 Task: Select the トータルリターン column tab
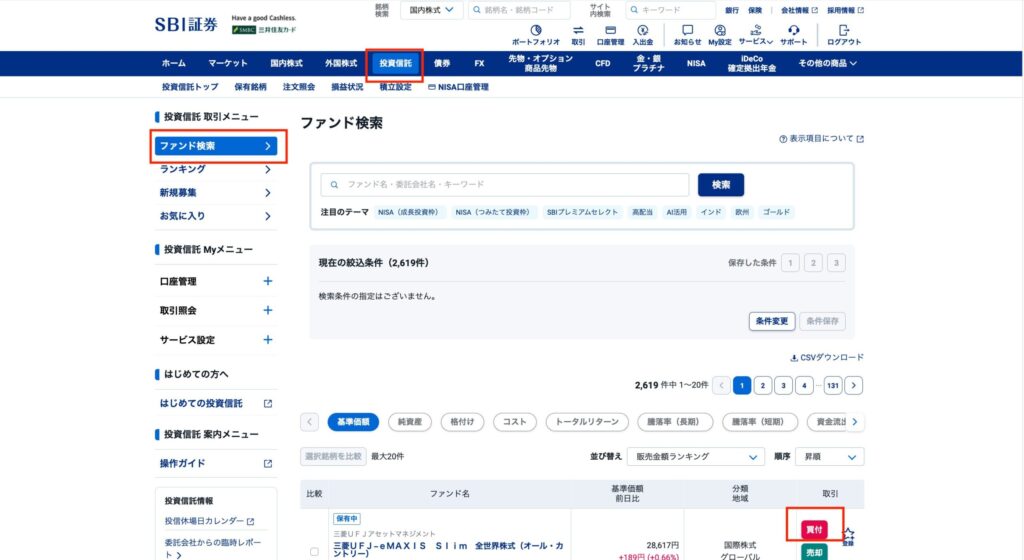tap(587, 422)
